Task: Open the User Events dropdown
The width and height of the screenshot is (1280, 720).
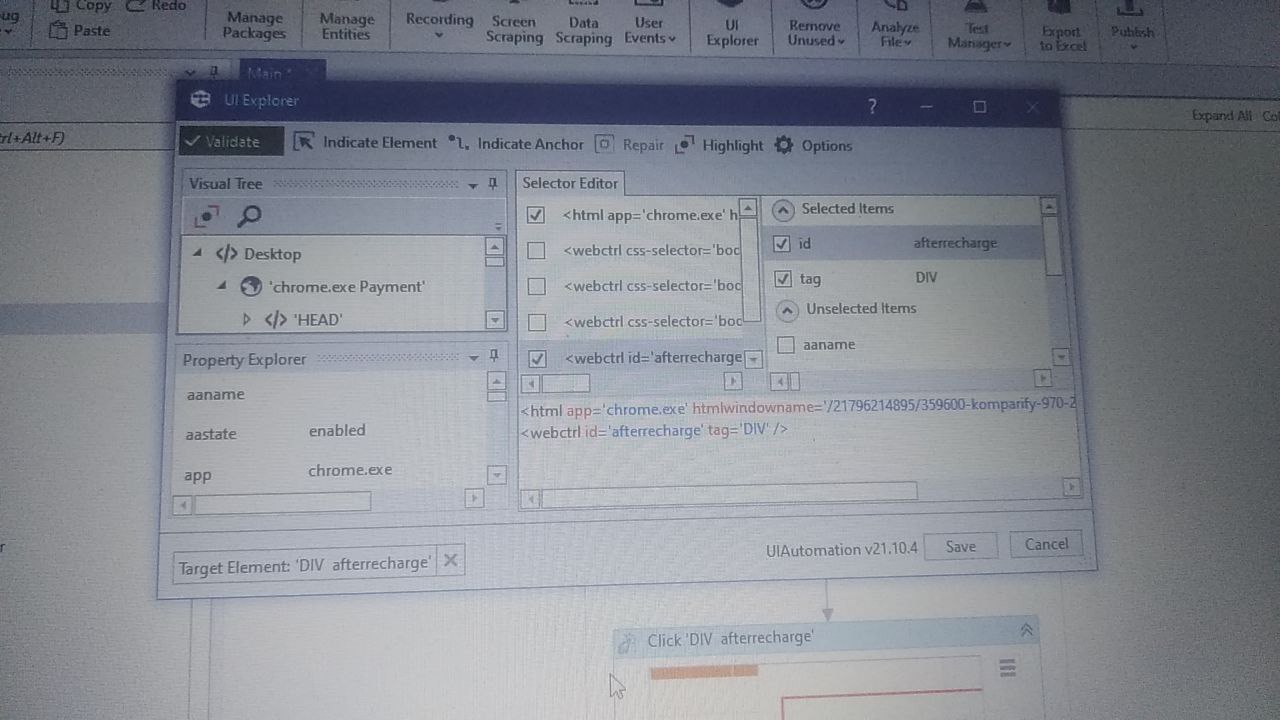Action: (650, 30)
